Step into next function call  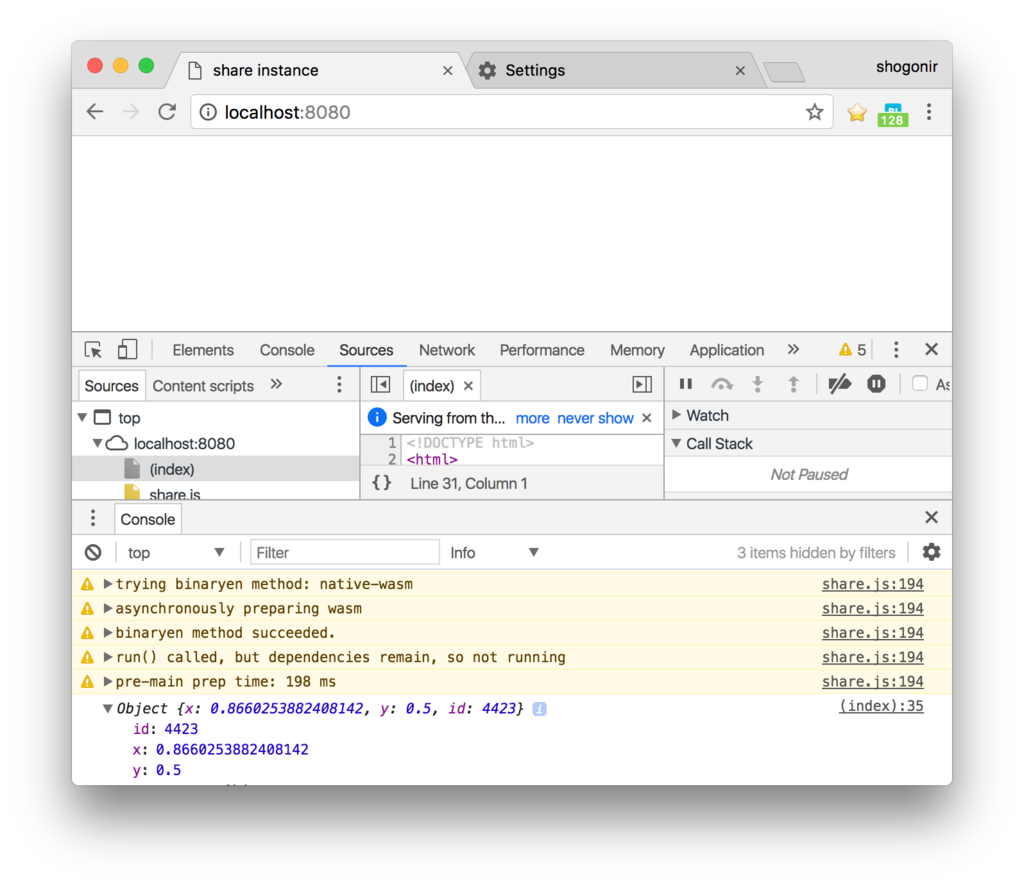tap(758, 384)
